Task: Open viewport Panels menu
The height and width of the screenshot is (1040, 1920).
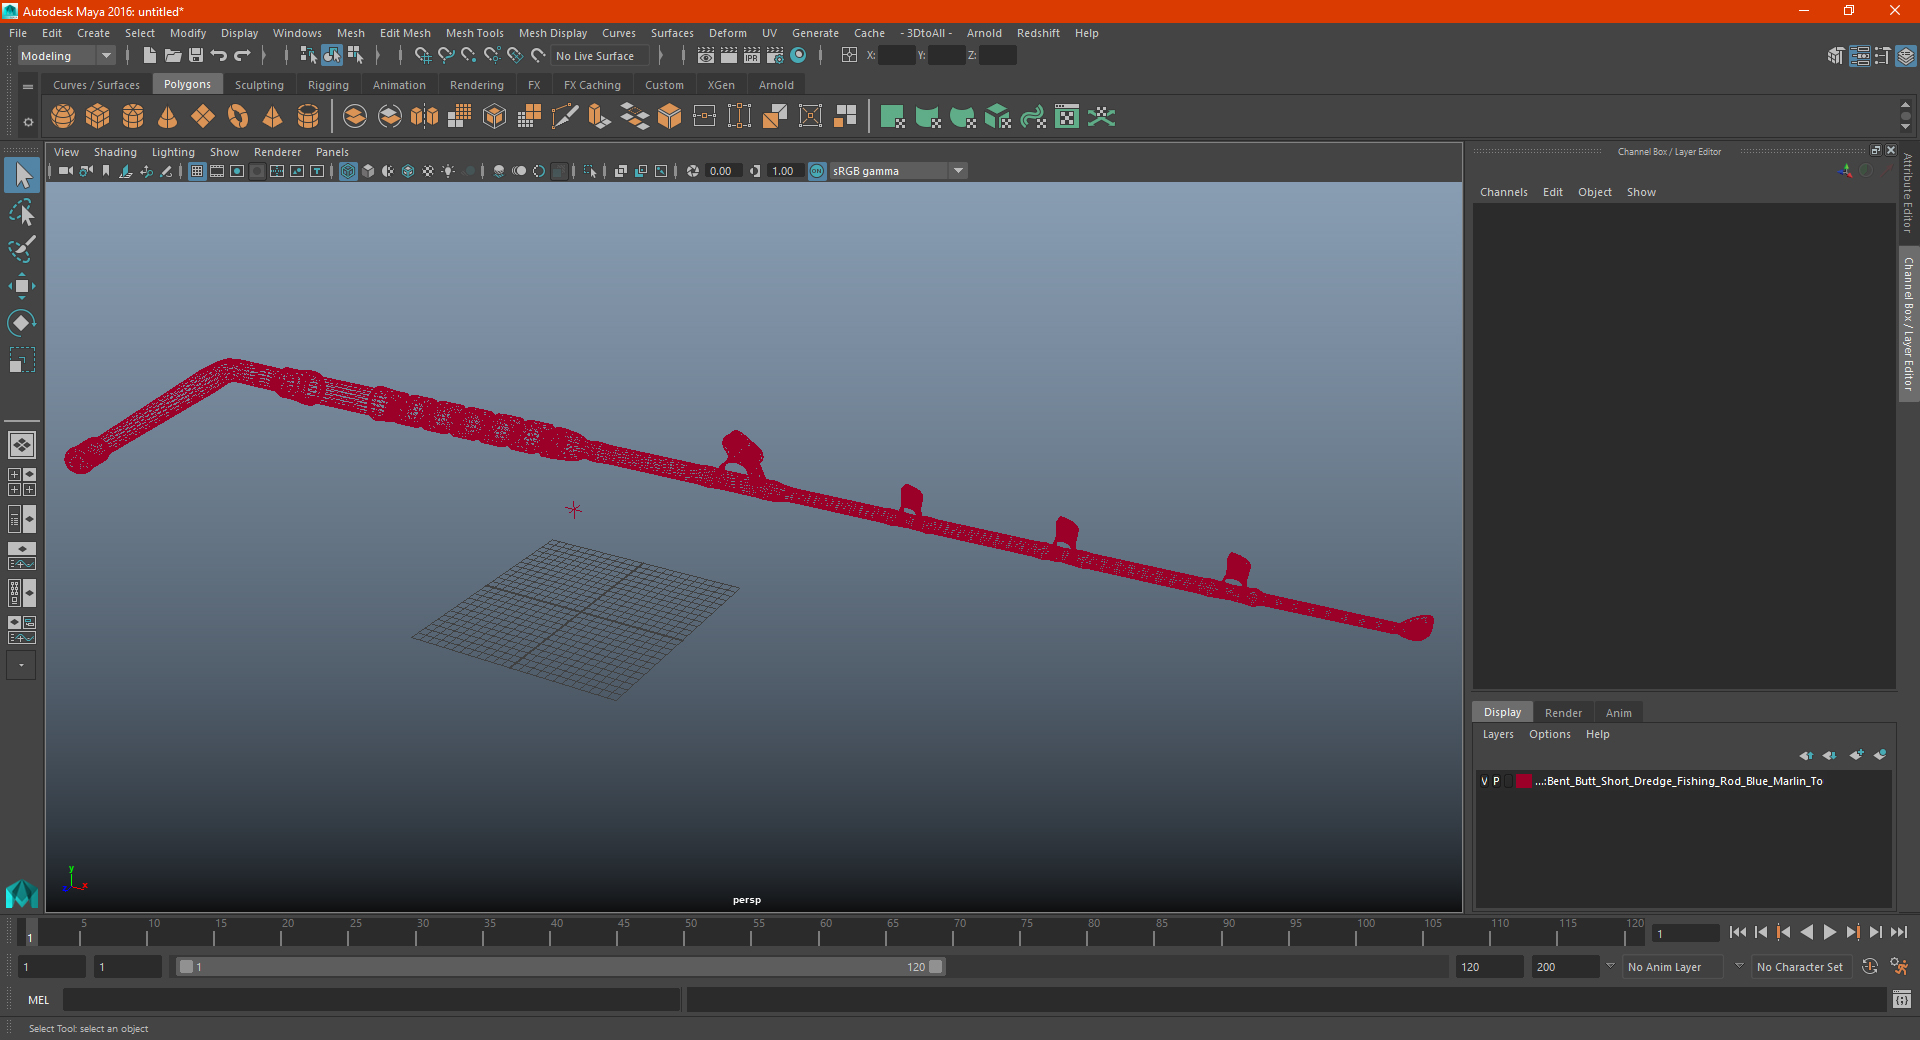Action: [332, 152]
